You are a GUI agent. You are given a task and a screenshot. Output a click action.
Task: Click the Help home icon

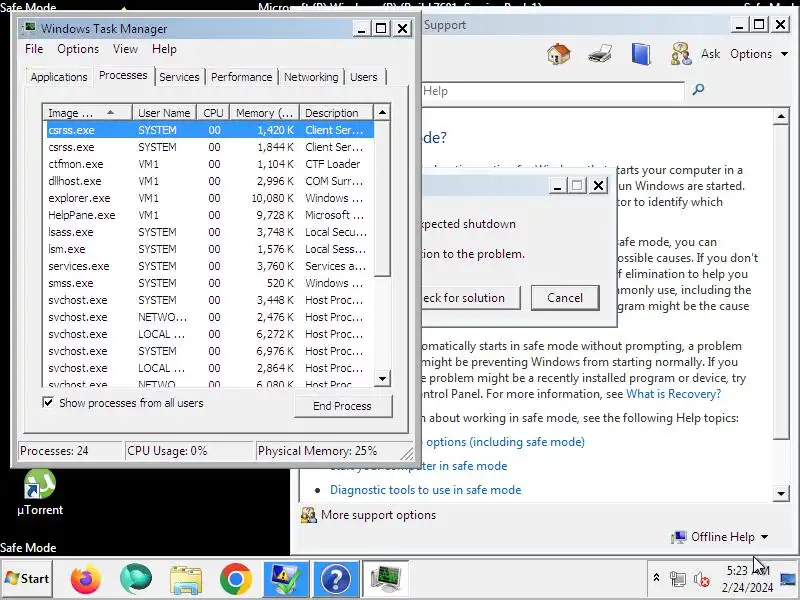559,54
